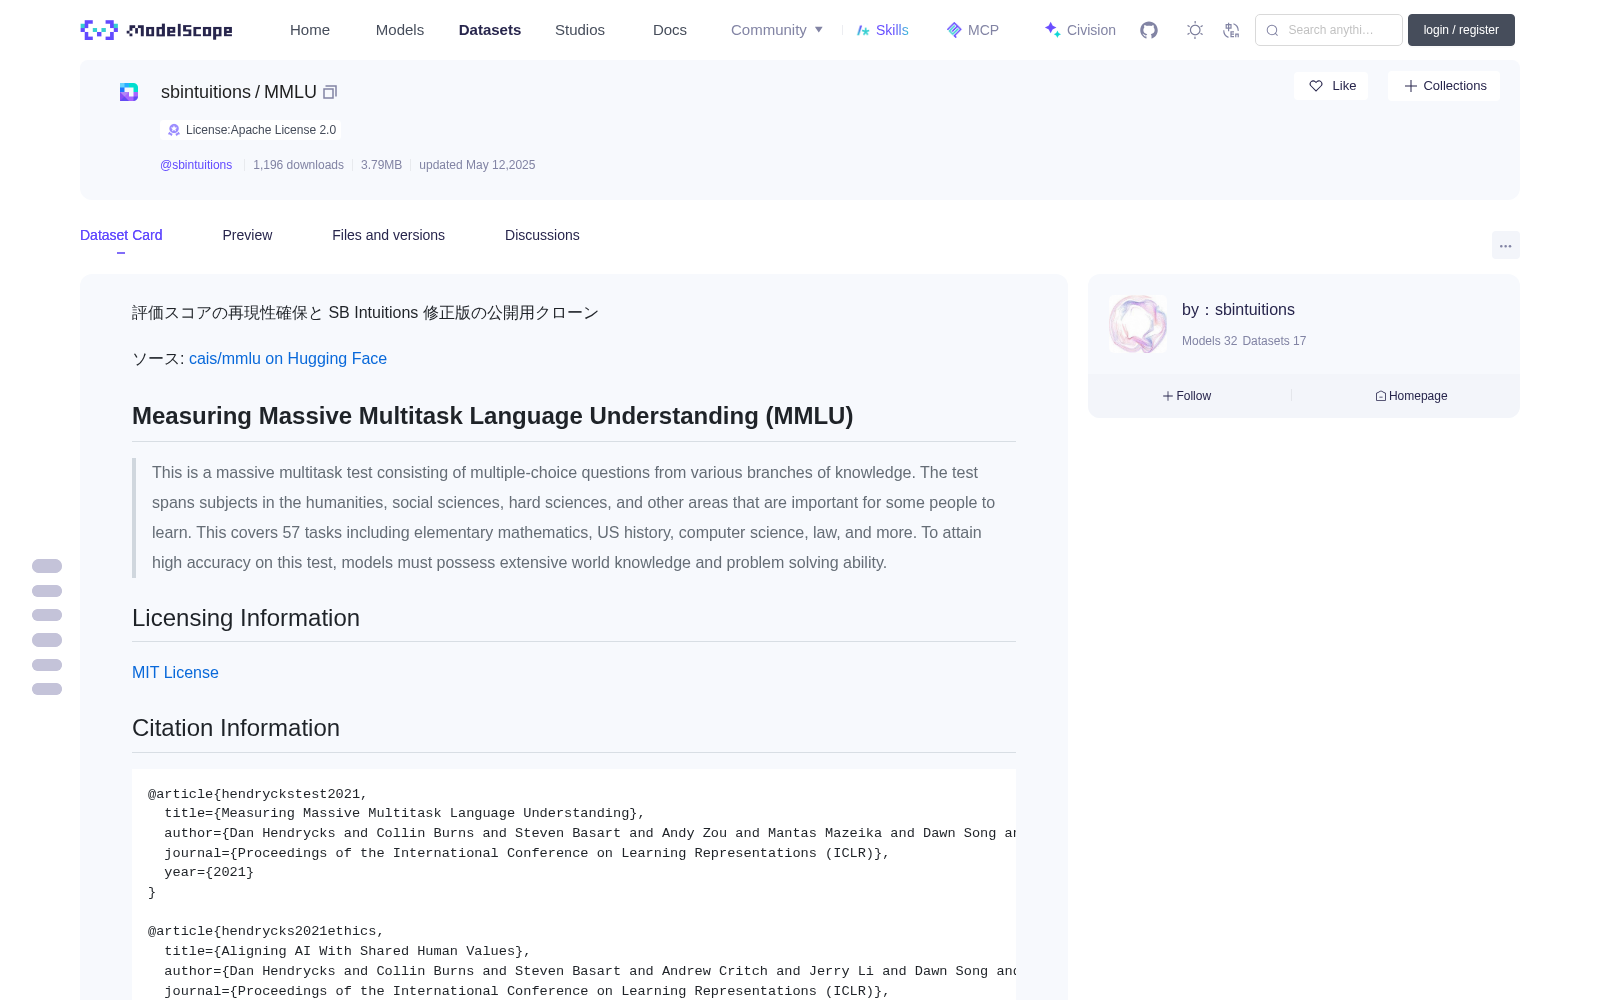Click the first table-of-contents marker

[47, 566]
